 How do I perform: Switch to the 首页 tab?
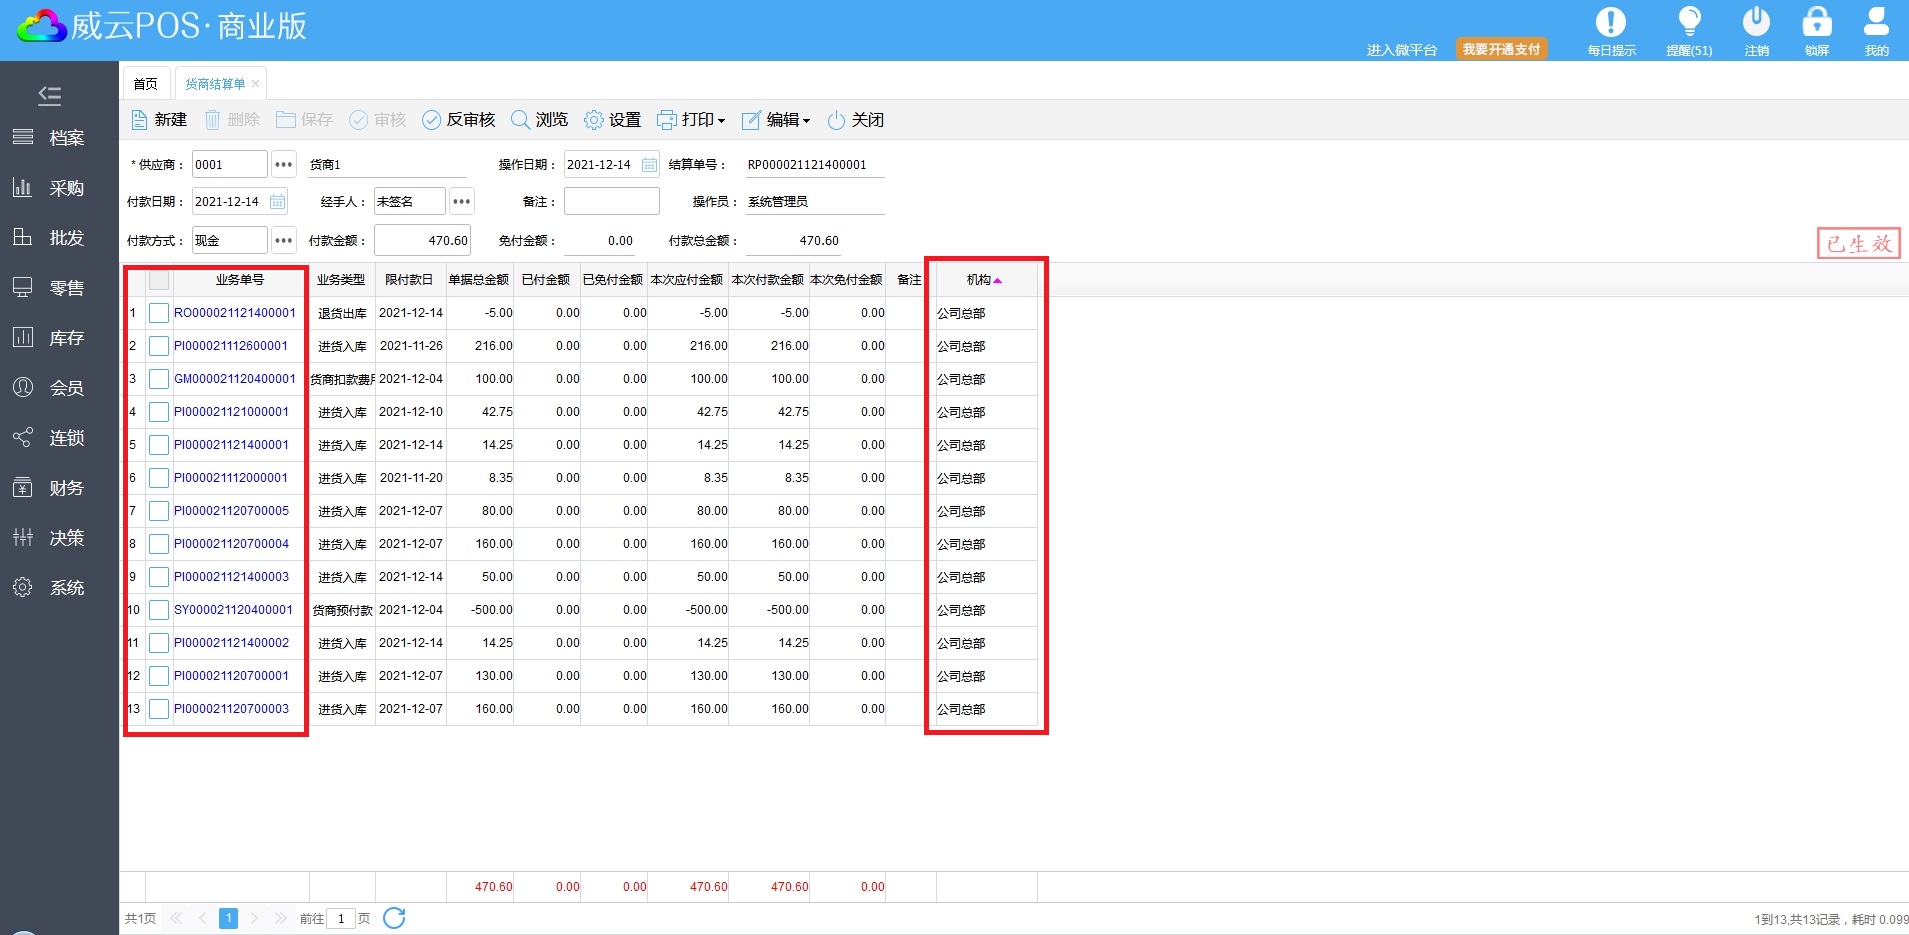point(146,84)
